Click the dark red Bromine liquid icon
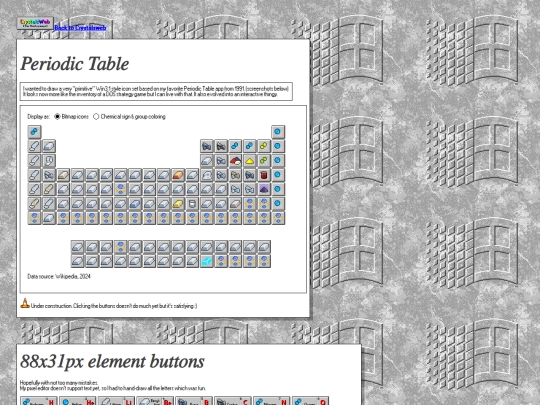This screenshot has height=405, width=540. point(264,175)
